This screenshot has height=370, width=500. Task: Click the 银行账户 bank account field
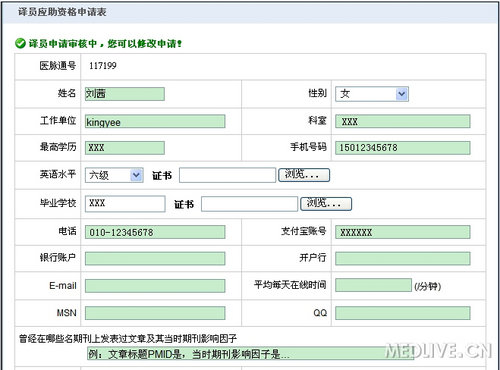click(155, 259)
